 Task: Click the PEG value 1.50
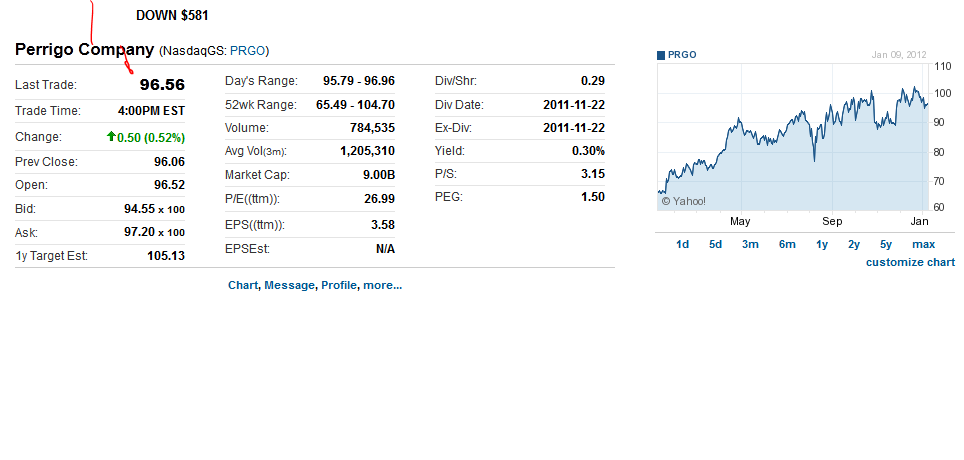point(593,197)
